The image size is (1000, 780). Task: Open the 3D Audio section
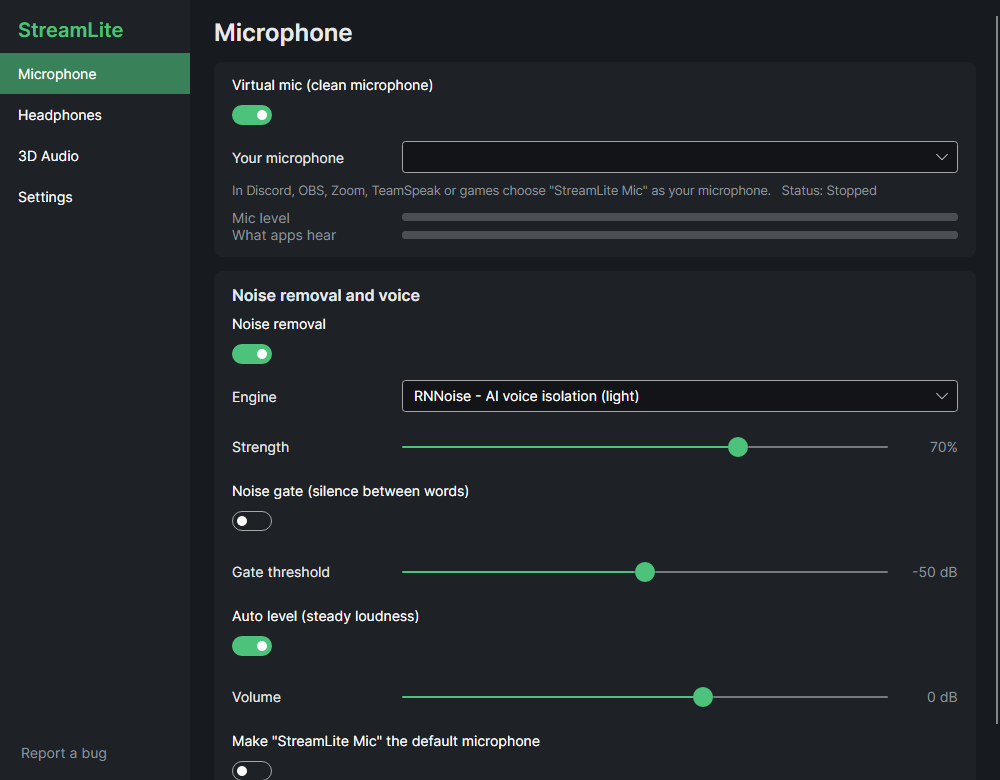coord(95,156)
